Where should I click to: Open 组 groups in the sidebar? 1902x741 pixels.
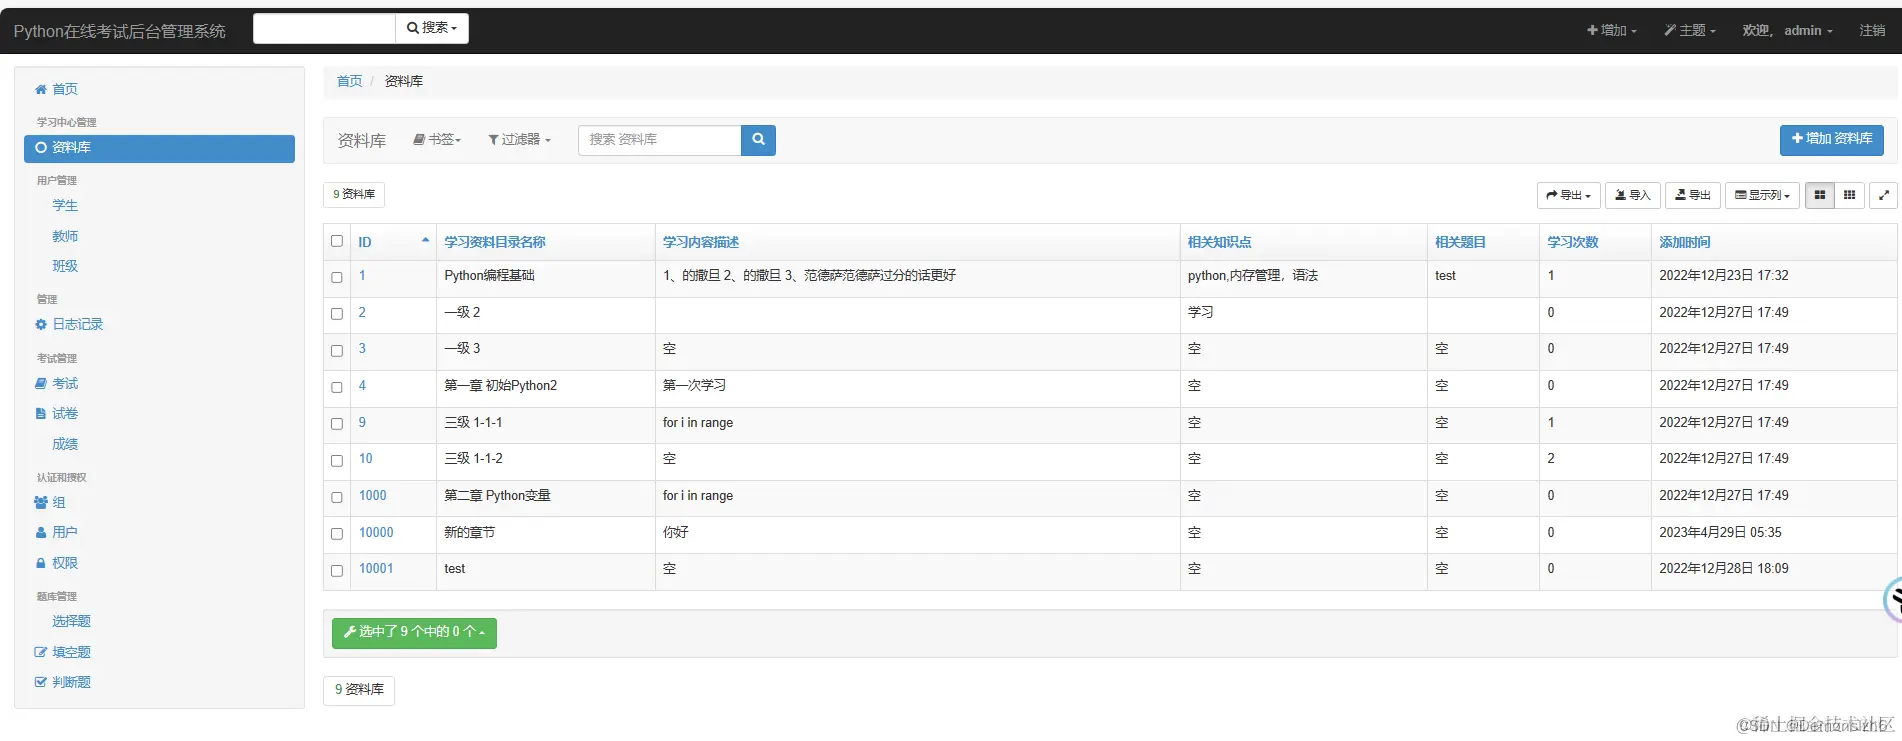50,502
